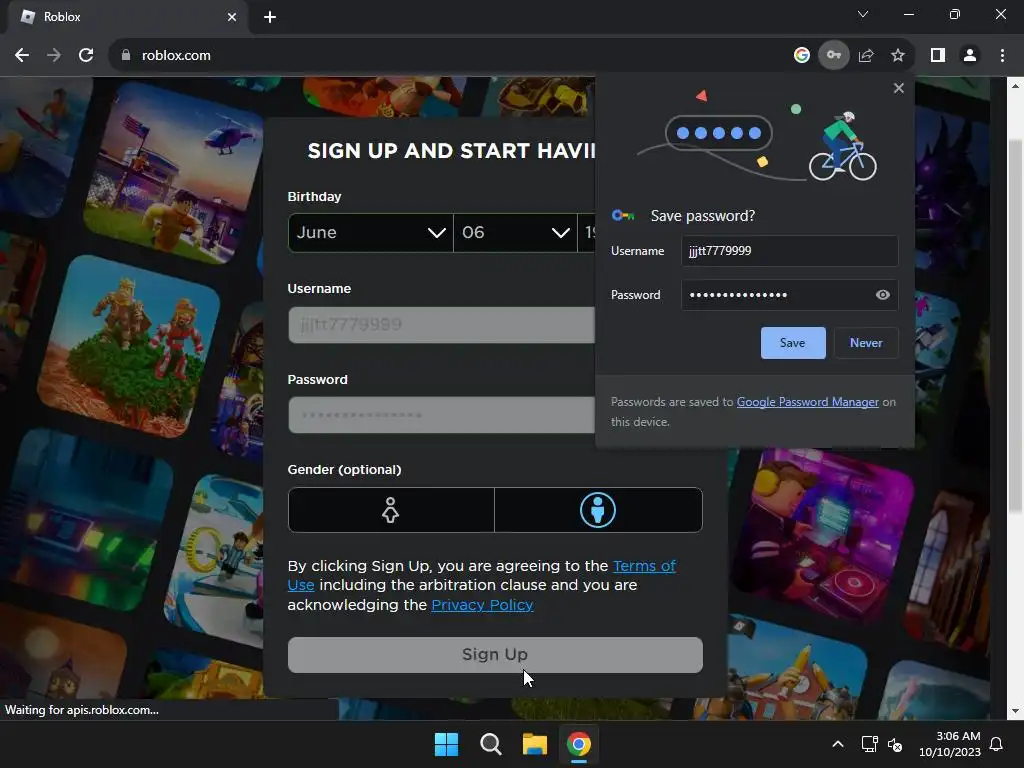
Task: Select the female gender option
Action: [x=391, y=510]
